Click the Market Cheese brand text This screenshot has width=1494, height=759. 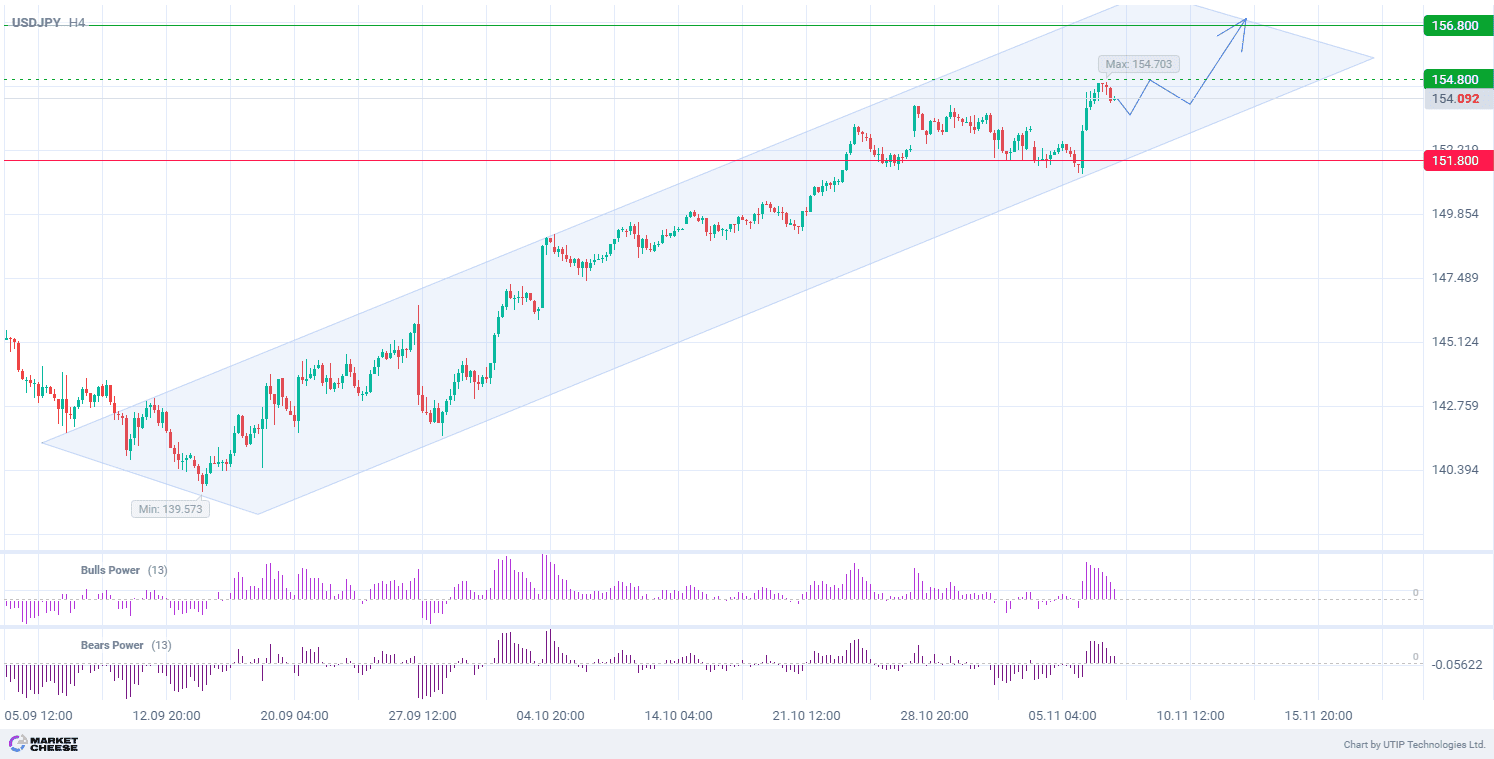pyautogui.click(x=54, y=744)
